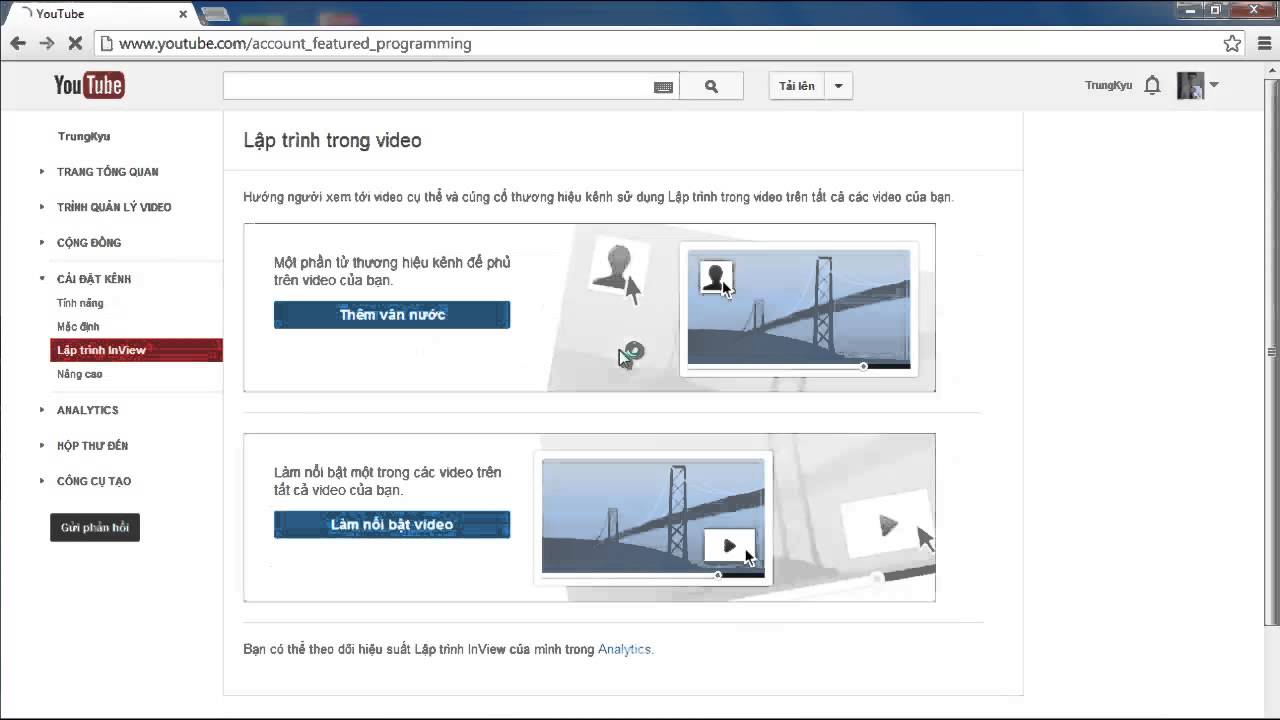Select Nâng cao in sidebar
The width and height of the screenshot is (1280, 720).
pos(80,374)
